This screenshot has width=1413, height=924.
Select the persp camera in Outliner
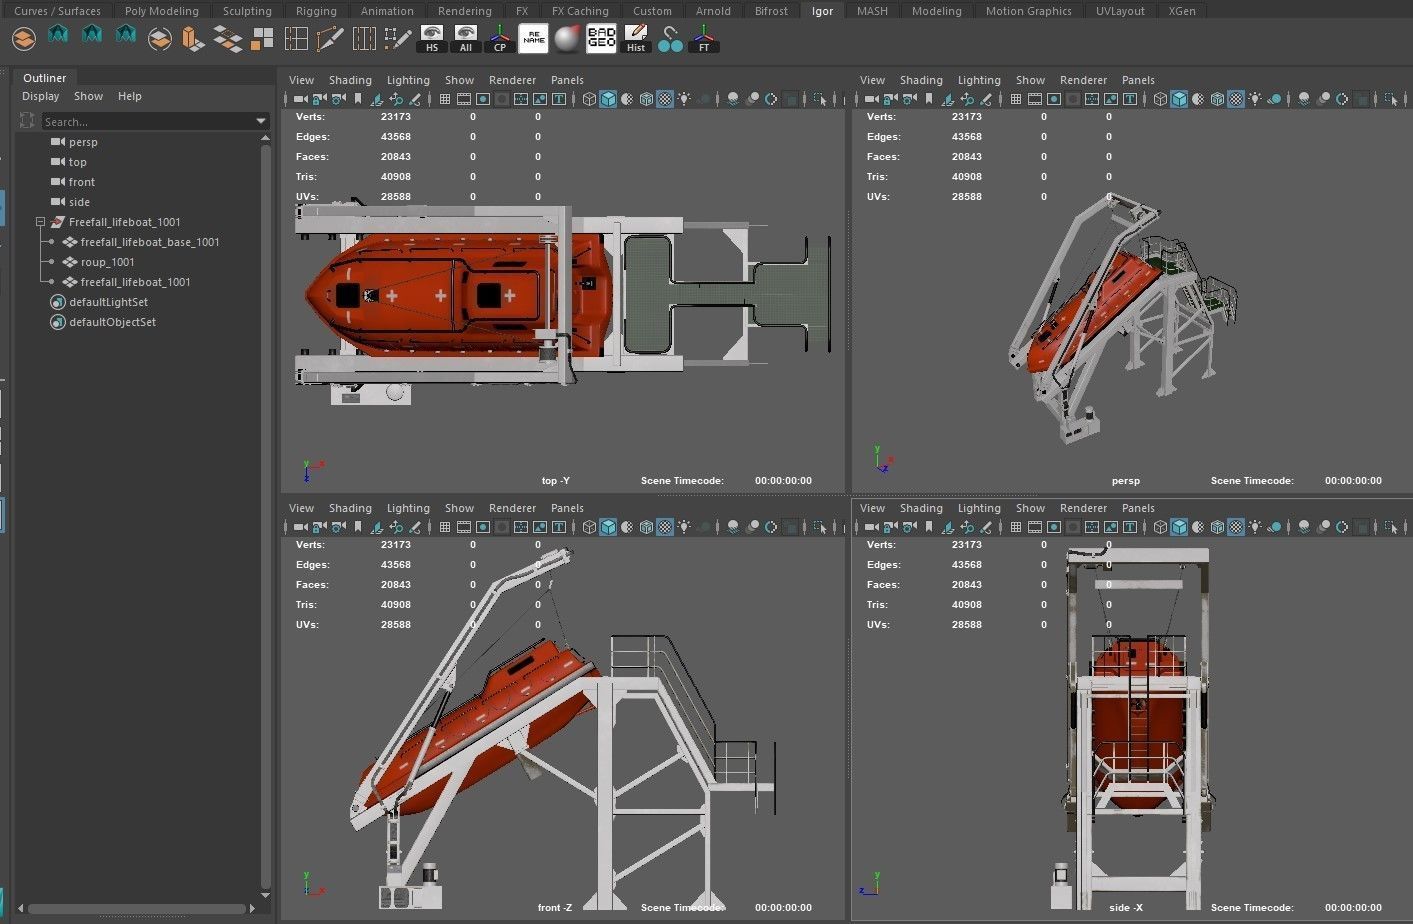[x=83, y=142]
